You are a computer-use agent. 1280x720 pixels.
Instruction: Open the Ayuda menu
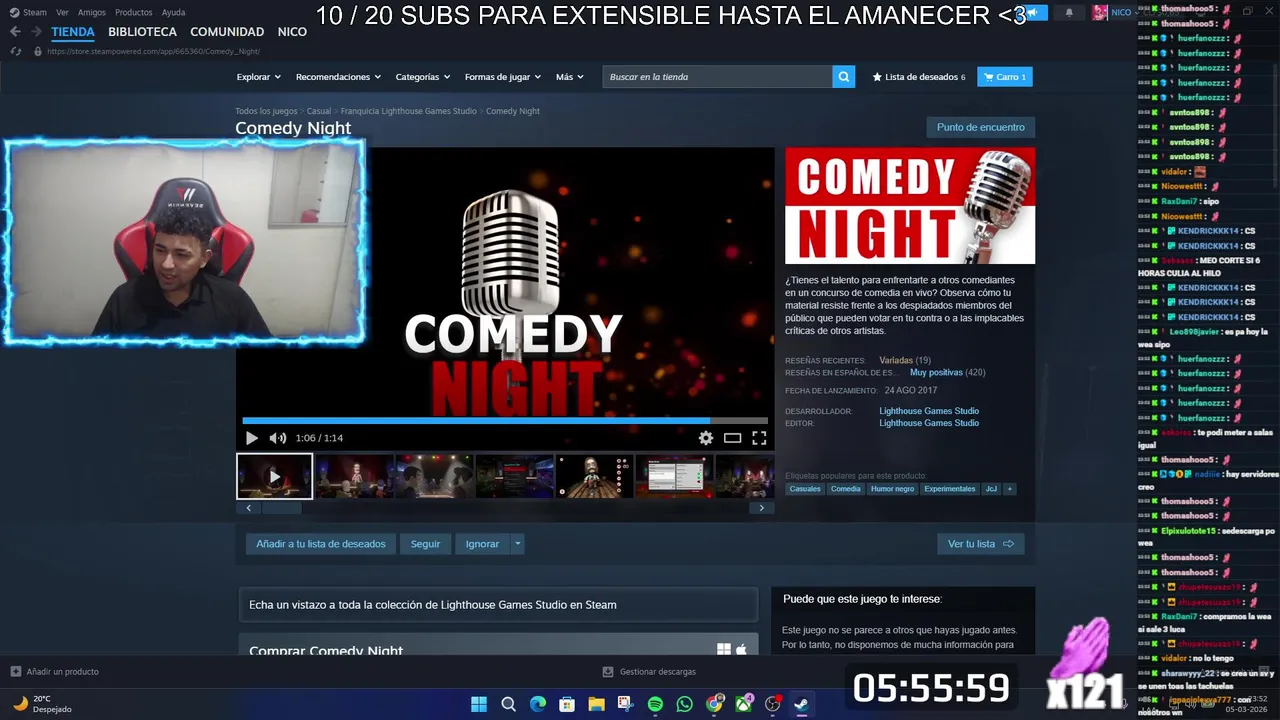pyautogui.click(x=173, y=13)
